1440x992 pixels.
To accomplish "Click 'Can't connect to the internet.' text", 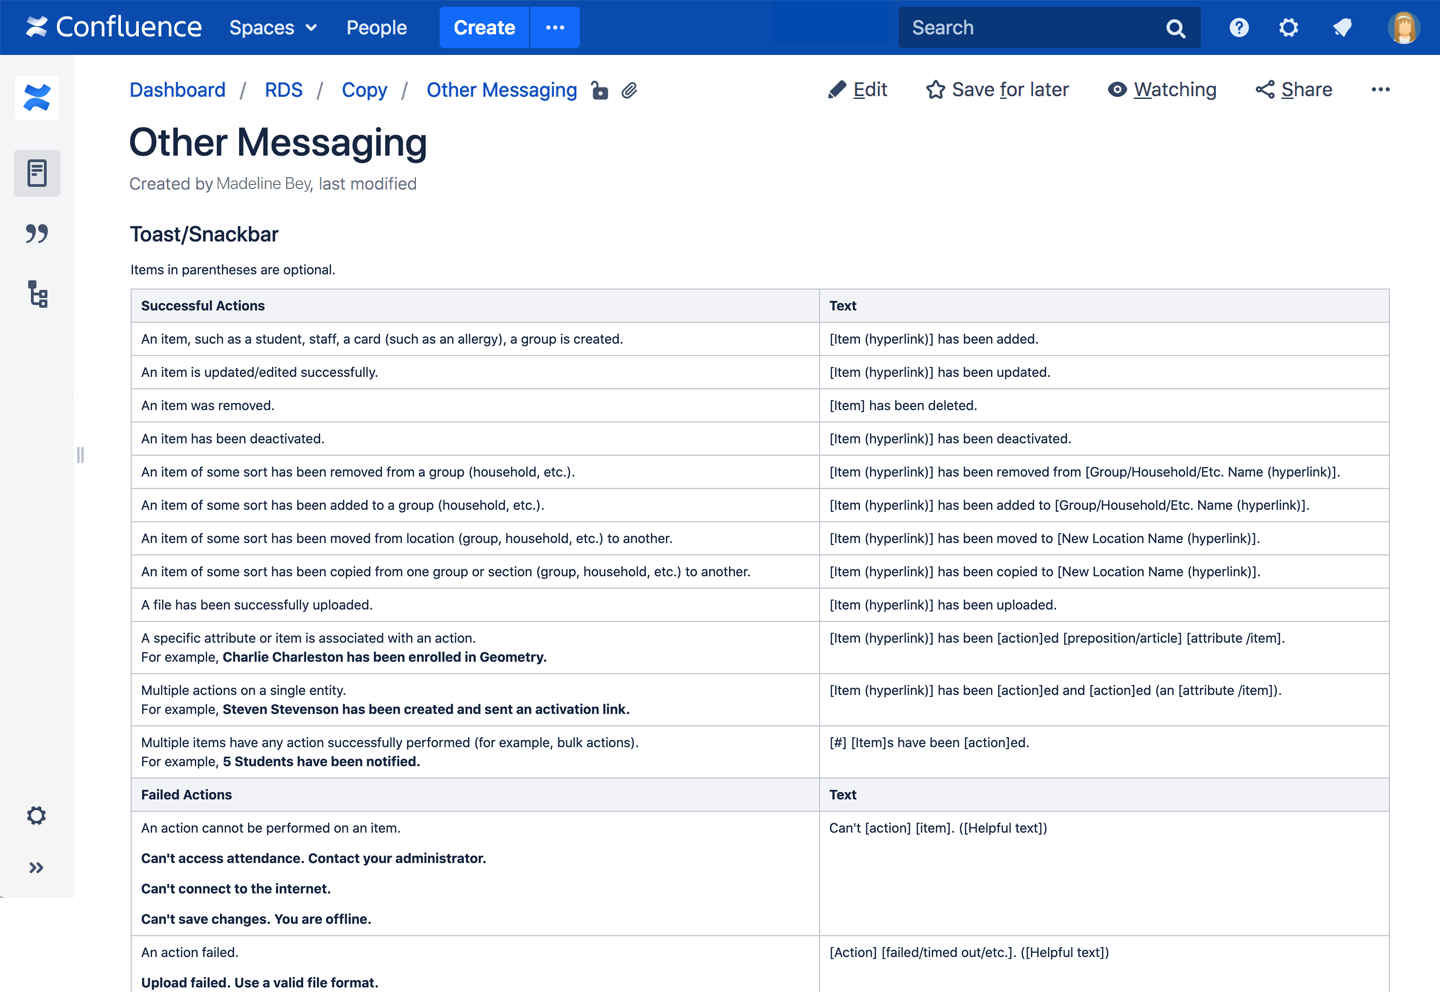I will pos(236,889).
